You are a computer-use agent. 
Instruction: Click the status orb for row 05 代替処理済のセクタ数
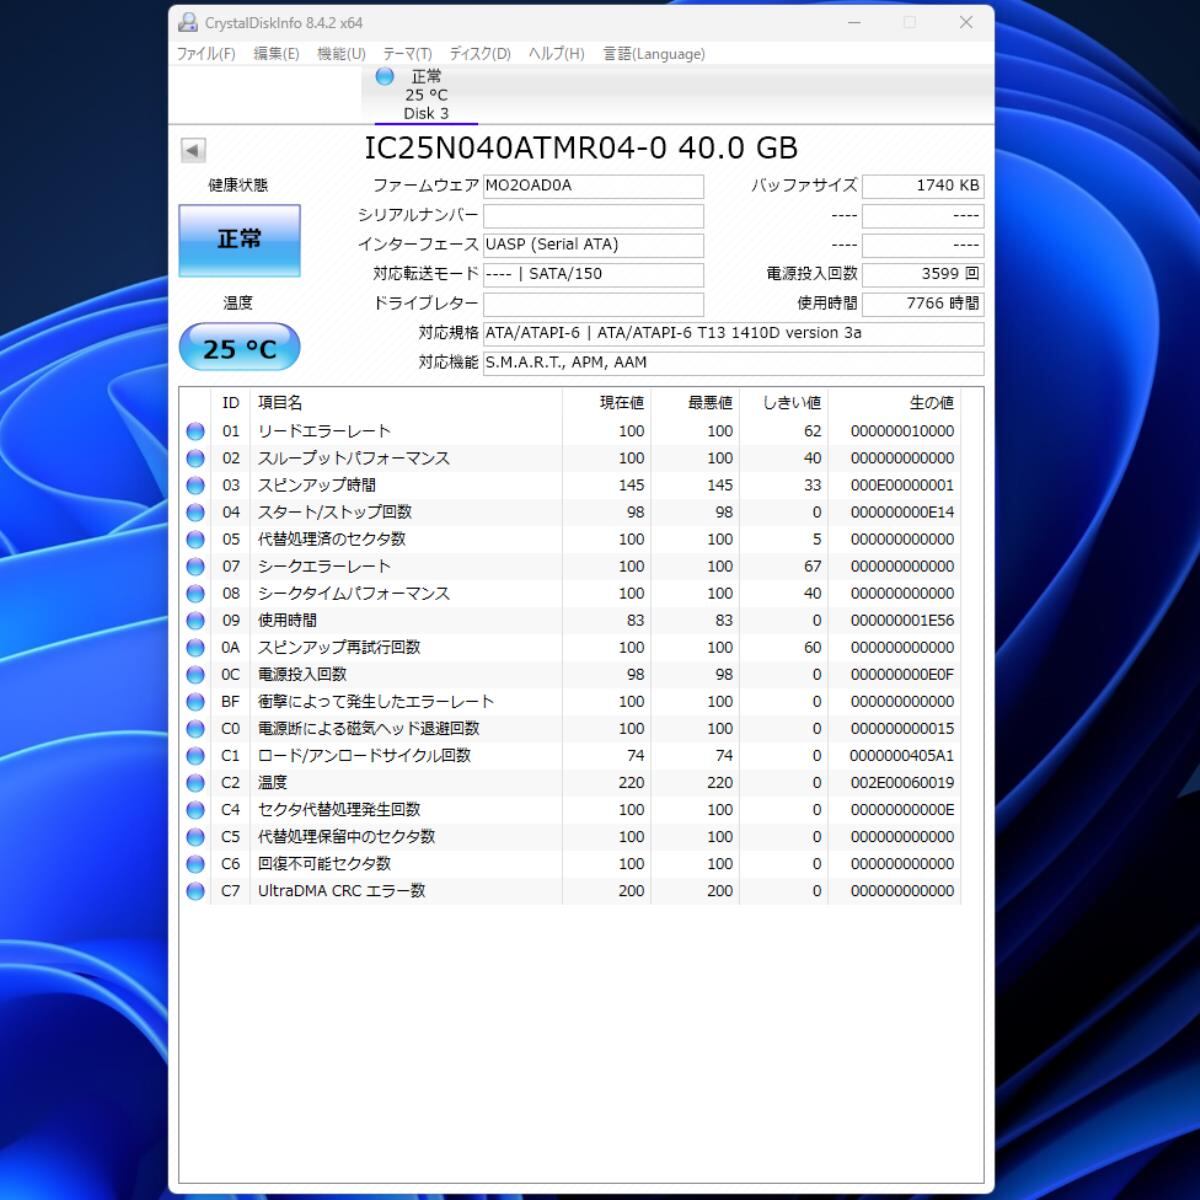[x=196, y=539]
